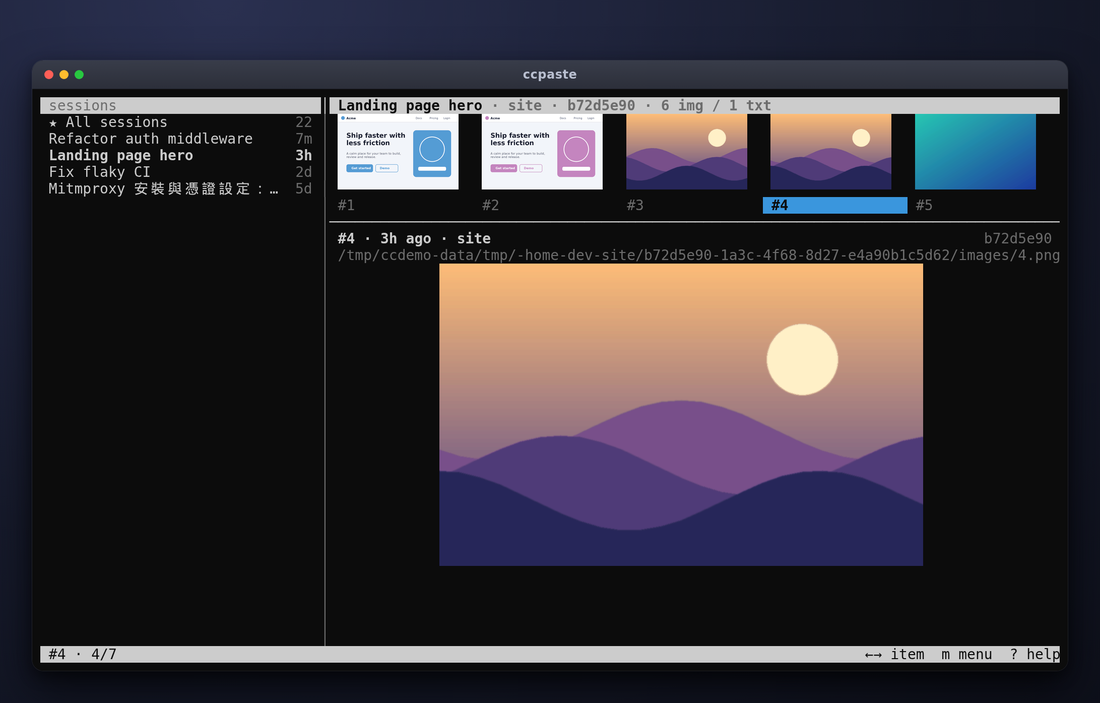The width and height of the screenshot is (1100, 703).
Task: Click the 5d age on Mitmproxy row
Action: 304,189
